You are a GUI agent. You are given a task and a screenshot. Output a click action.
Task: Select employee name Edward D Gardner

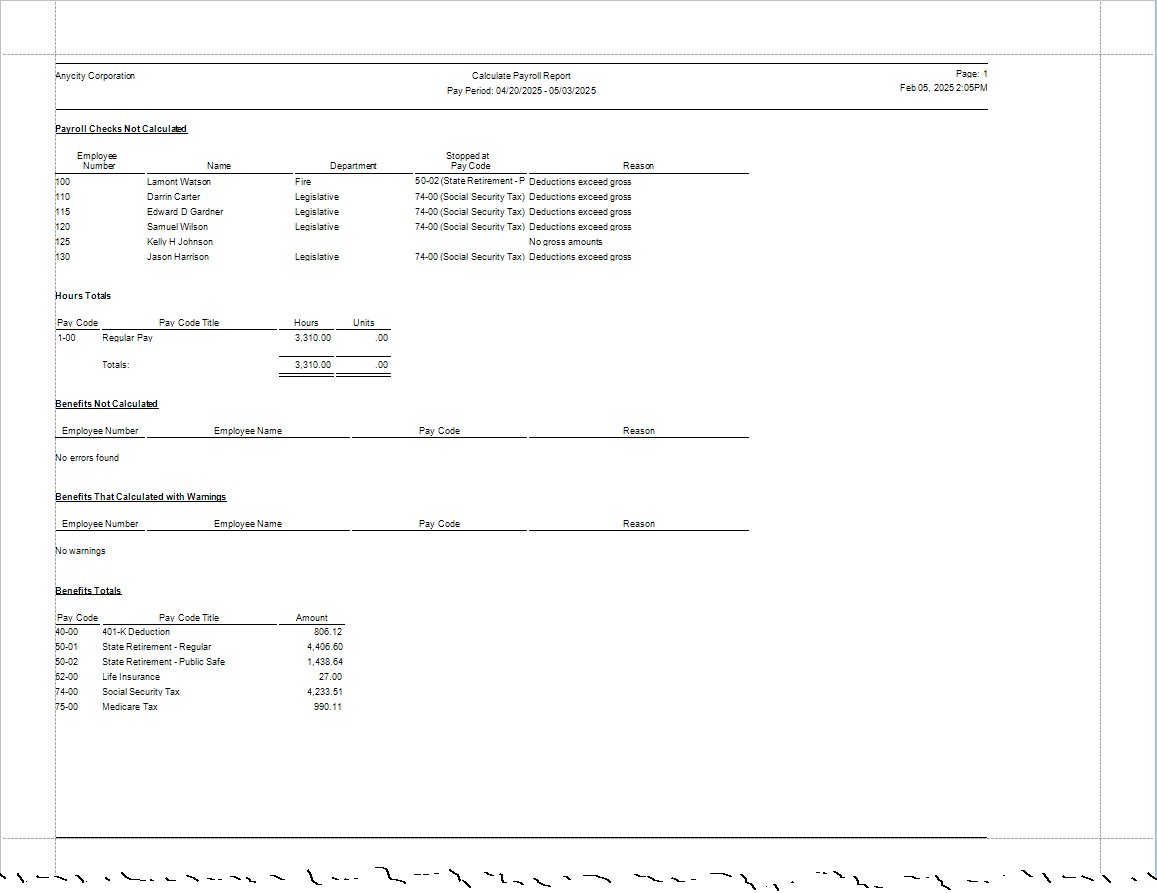tap(184, 212)
